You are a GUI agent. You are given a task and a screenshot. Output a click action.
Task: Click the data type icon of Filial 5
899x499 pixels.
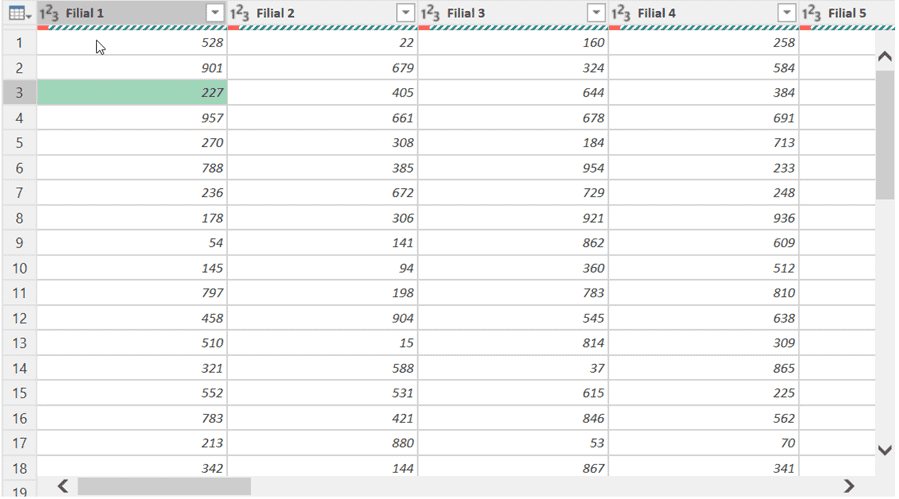pos(811,13)
